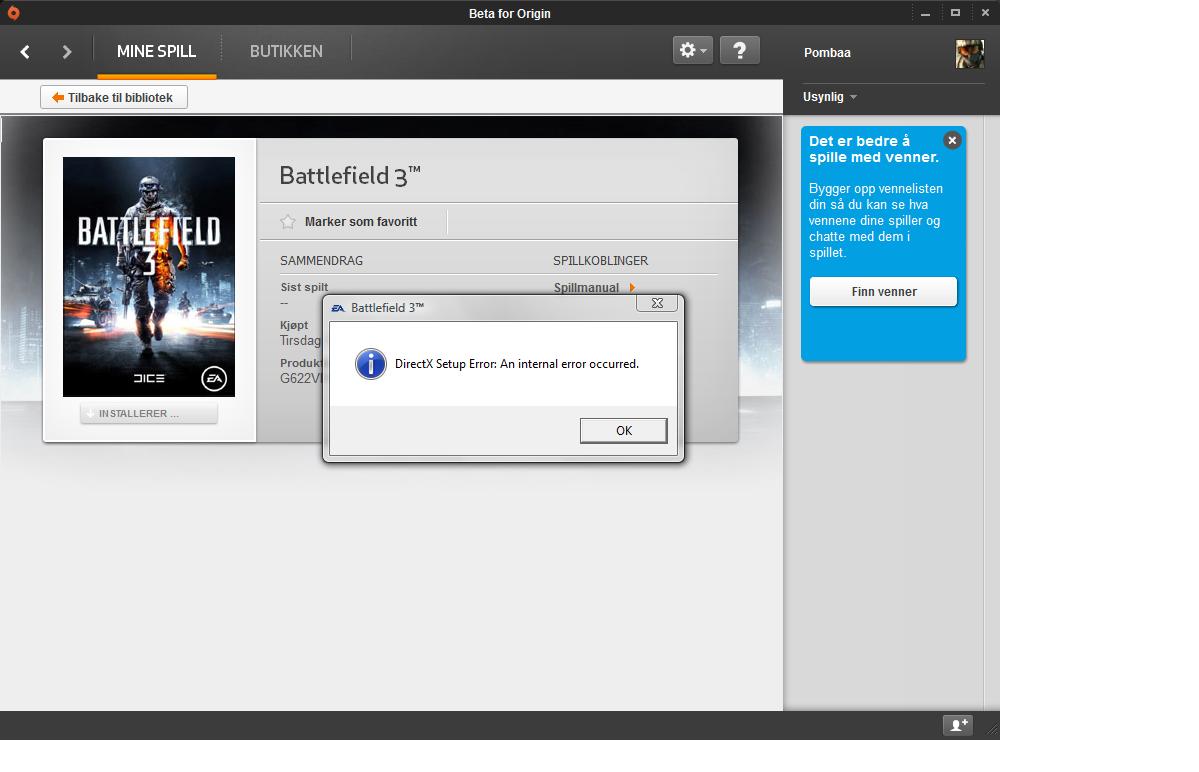The width and height of the screenshot is (1199, 772).
Task: Click the SAMMENDRAG heading
Action: pyautogui.click(x=321, y=261)
